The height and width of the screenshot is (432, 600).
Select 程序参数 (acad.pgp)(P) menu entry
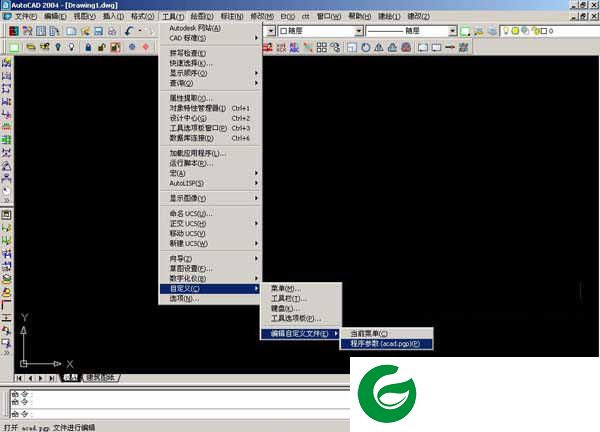tap(386, 344)
